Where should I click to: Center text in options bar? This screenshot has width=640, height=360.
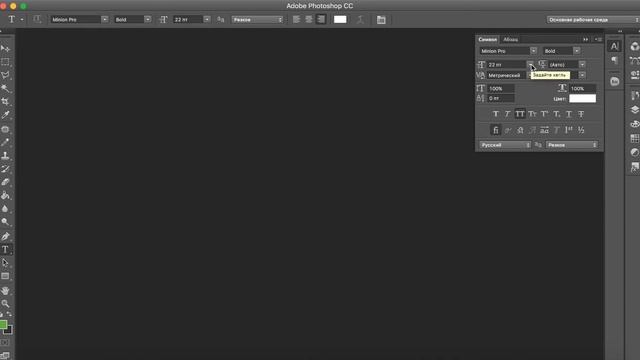coord(309,19)
